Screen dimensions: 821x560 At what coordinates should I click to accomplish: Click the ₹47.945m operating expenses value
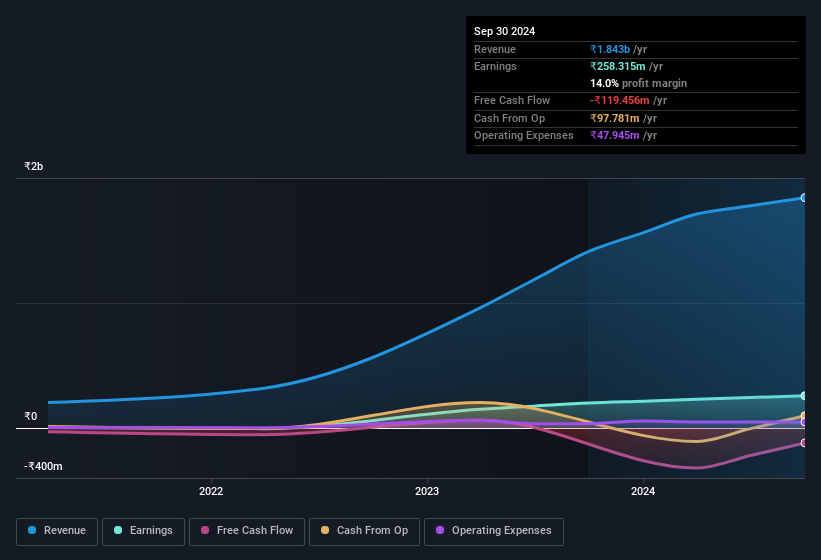615,135
